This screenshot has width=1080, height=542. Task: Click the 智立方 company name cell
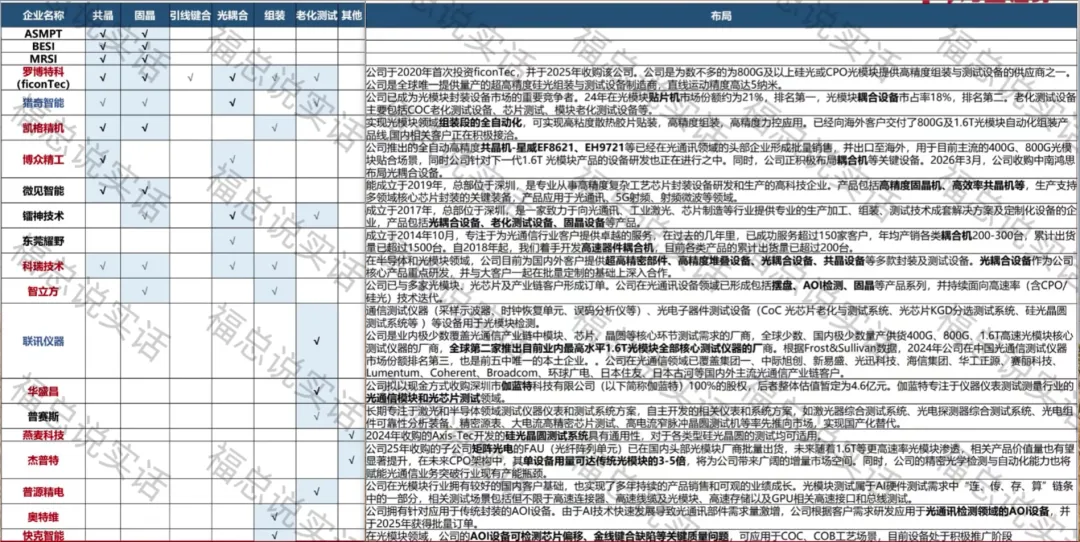42,291
